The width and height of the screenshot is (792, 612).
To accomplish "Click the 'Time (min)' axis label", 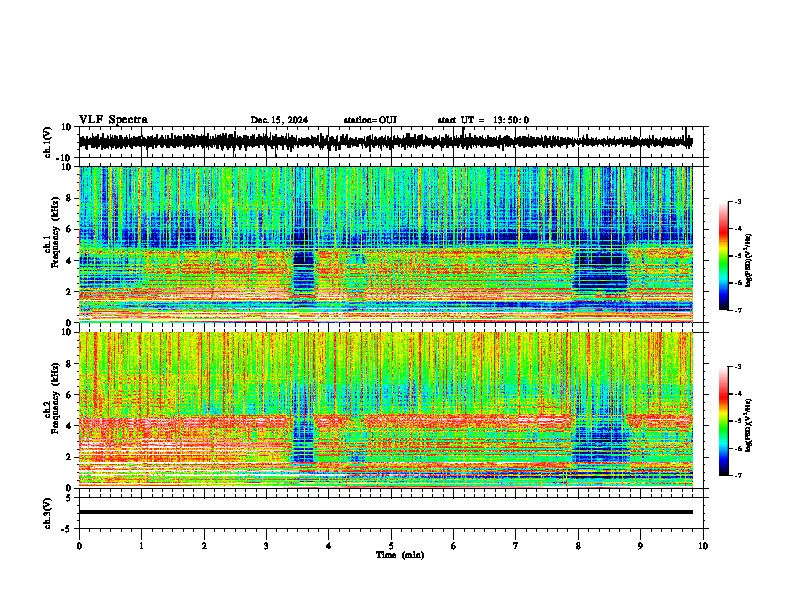I will coord(400,555).
